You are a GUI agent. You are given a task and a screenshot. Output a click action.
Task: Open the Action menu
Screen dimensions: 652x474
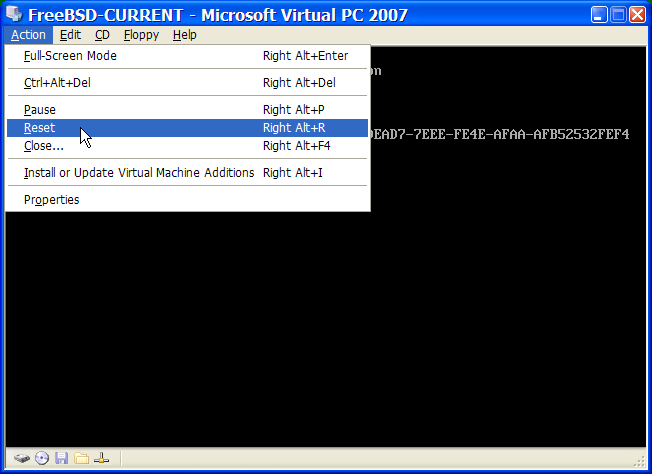pyautogui.click(x=28, y=35)
